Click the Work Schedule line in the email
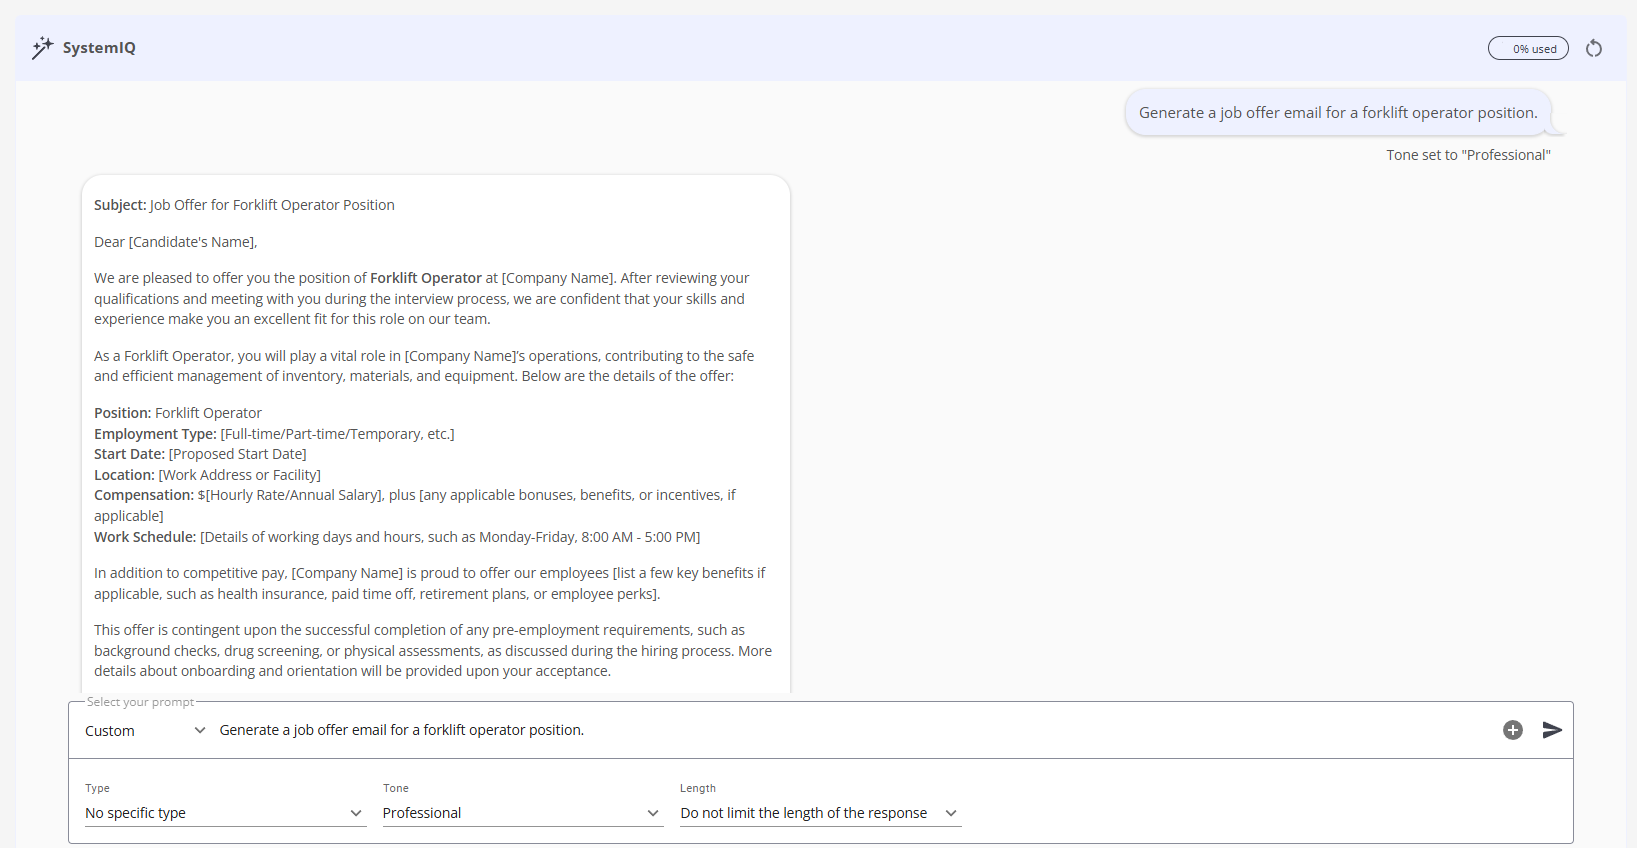The image size is (1637, 848). [x=397, y=537]
